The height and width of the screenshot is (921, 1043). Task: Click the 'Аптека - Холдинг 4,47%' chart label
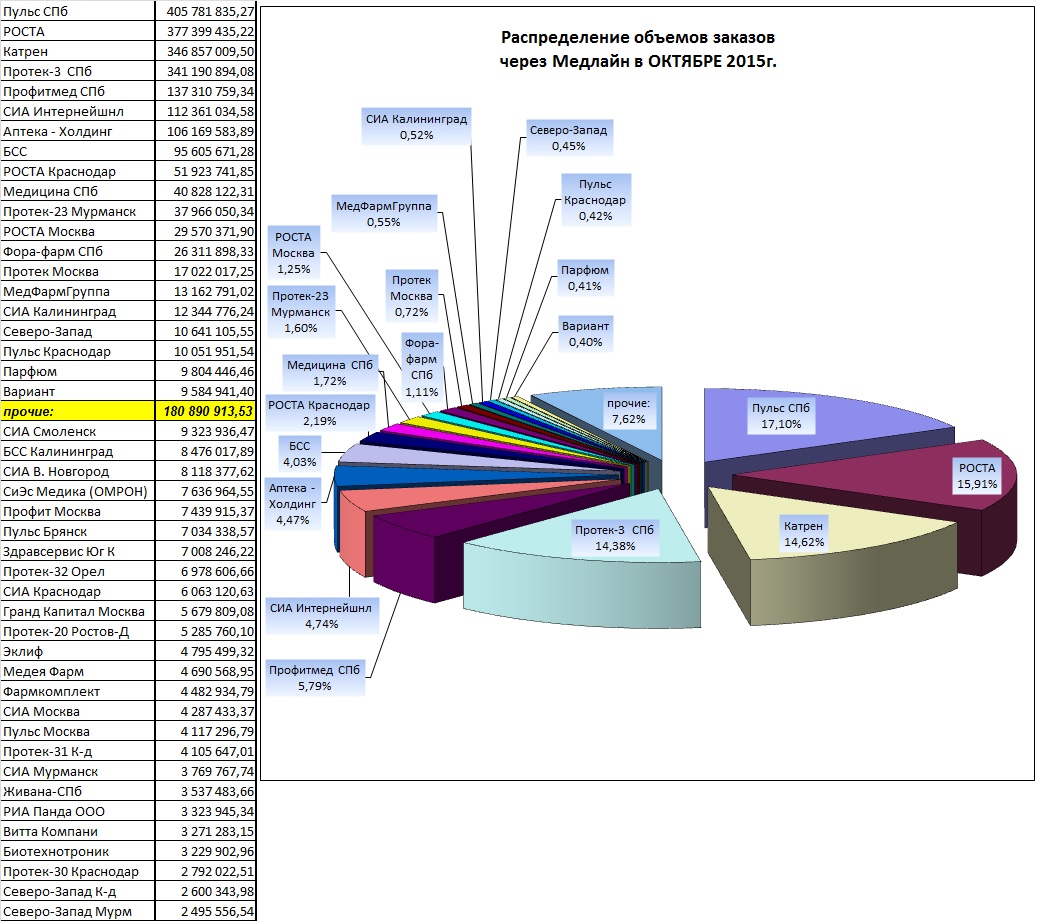(x=293, y=503)
